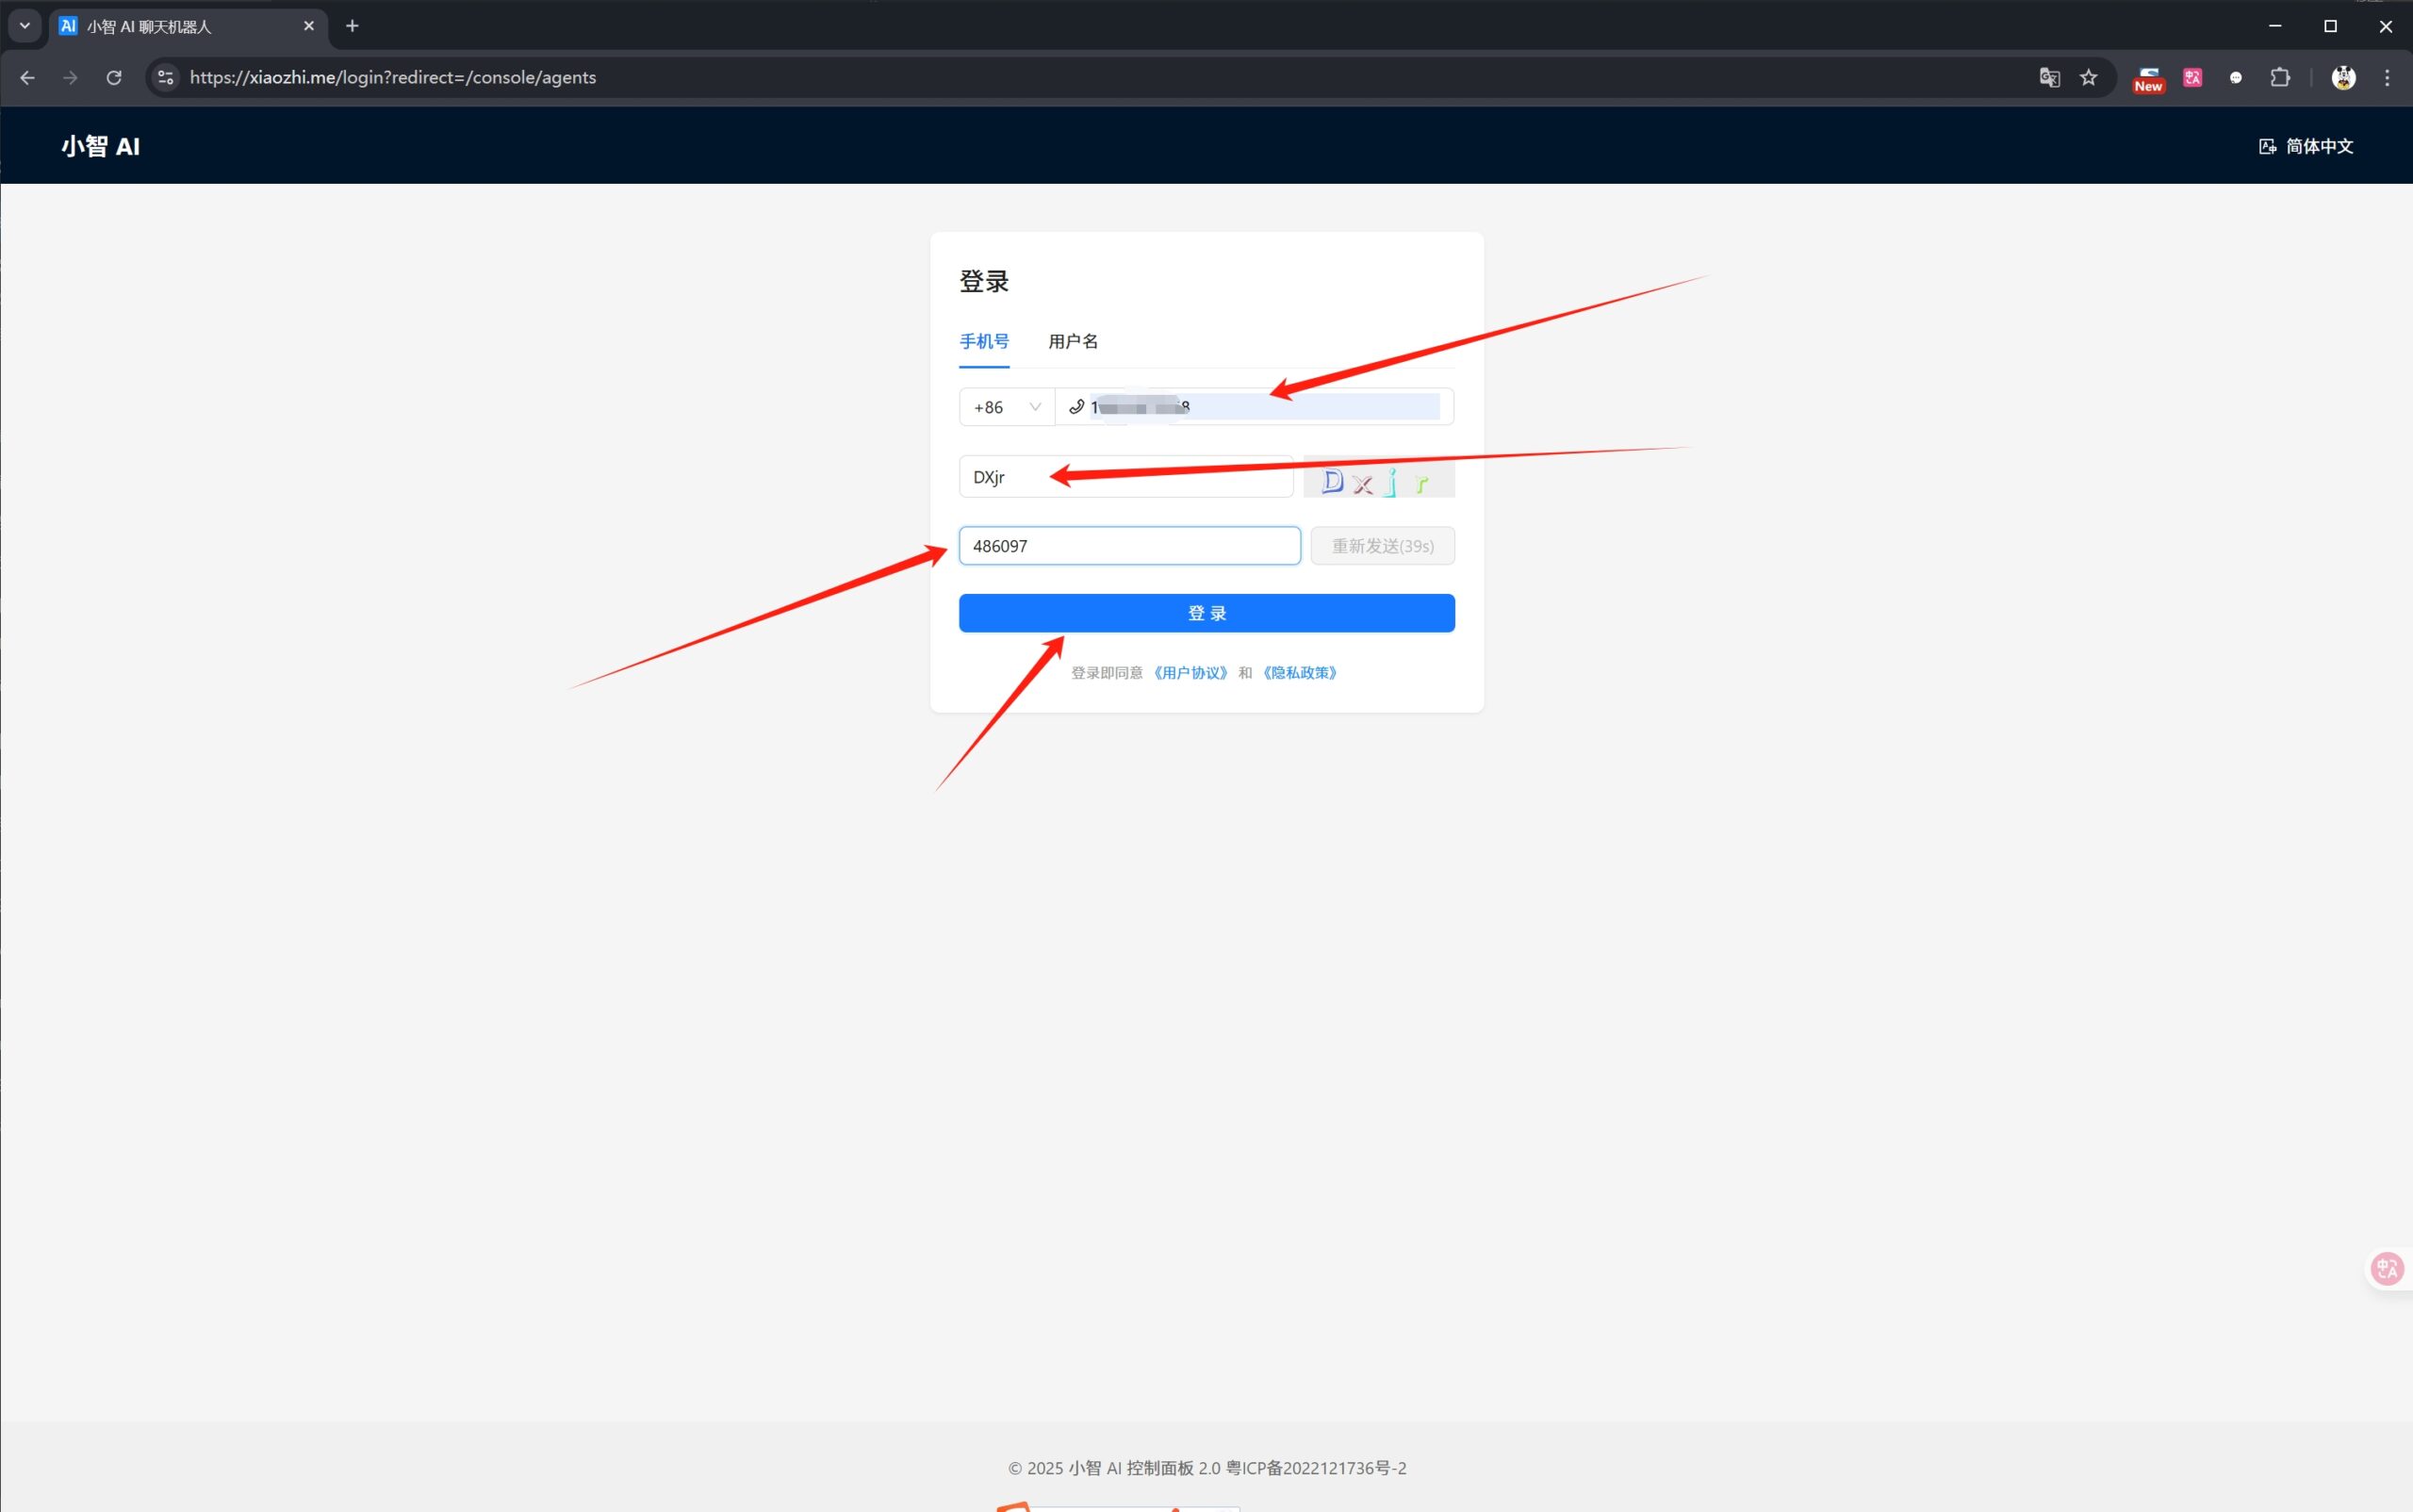Screen dimensions: 2413x1512
Task: Focus the phone number input field
Action: (1254, 407)
